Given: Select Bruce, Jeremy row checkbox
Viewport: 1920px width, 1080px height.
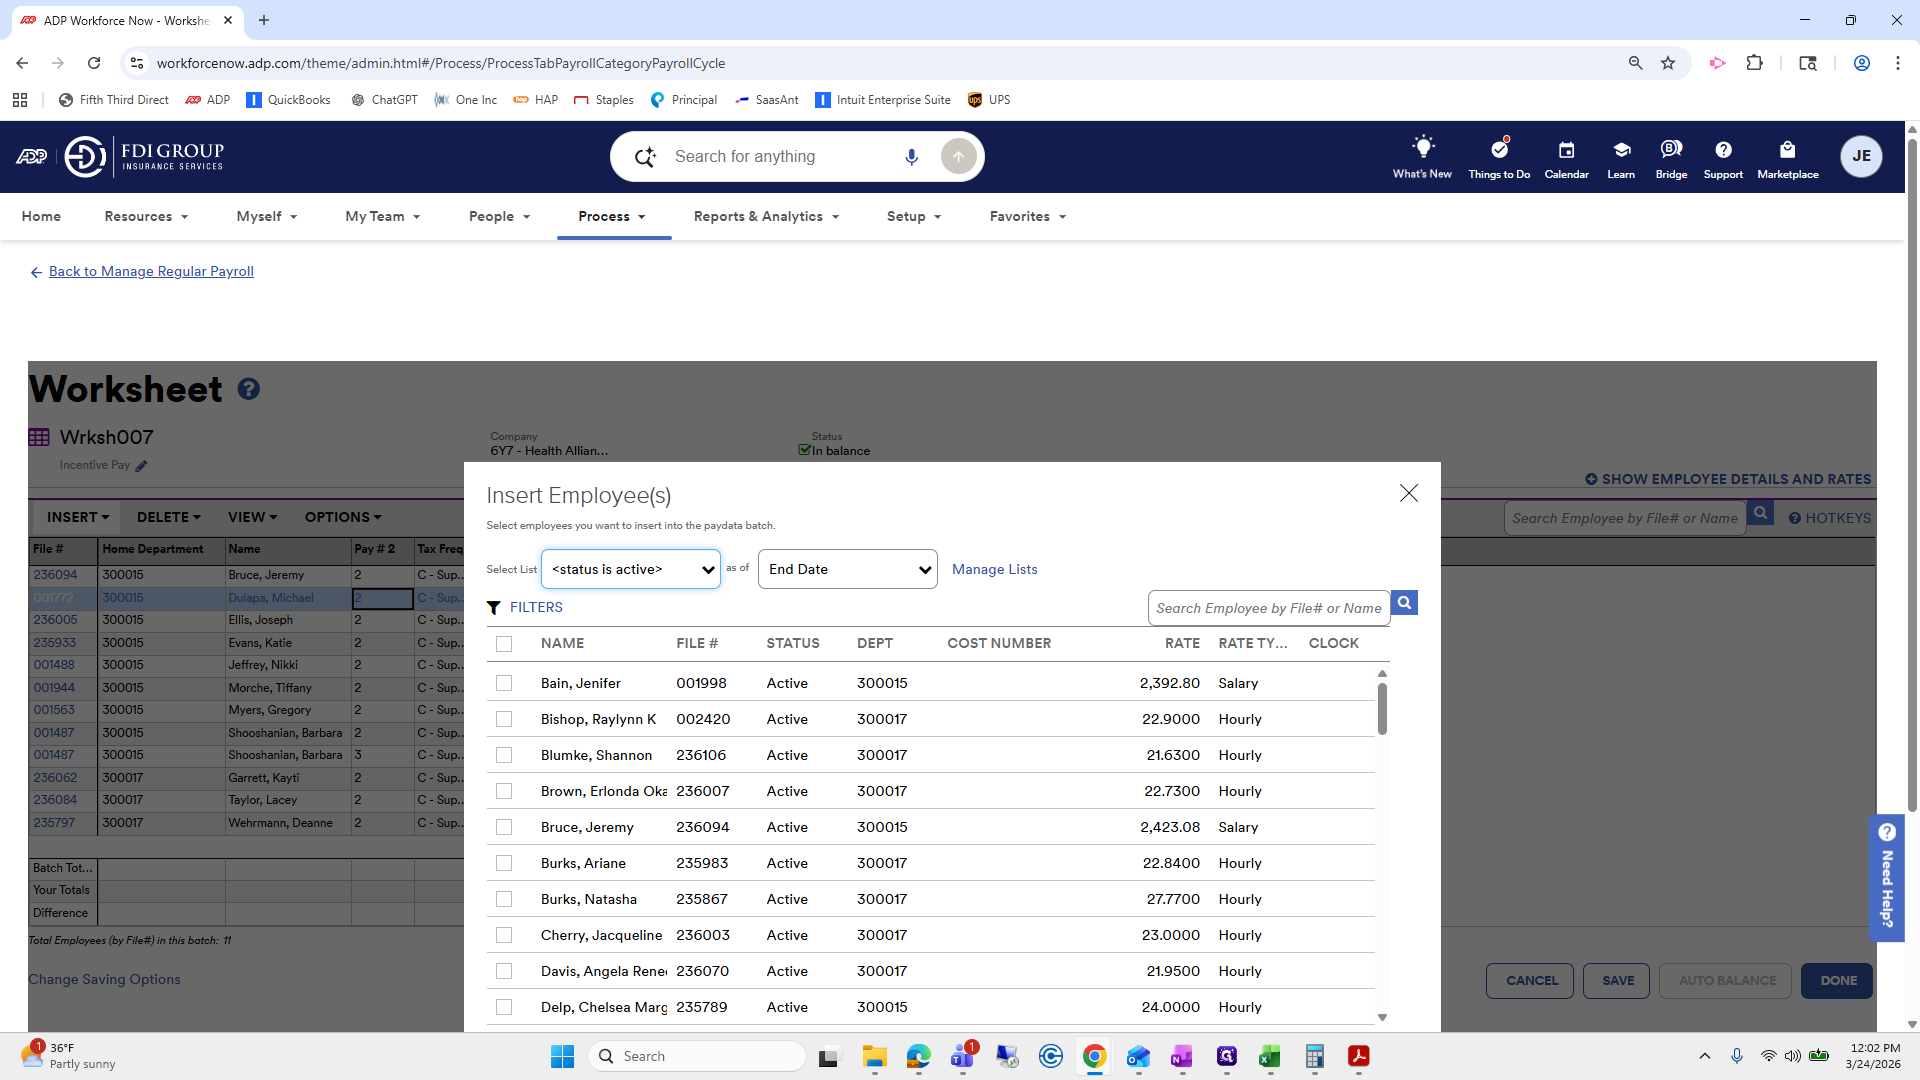Looking at the screenshot, I should [x=504, y=827].
